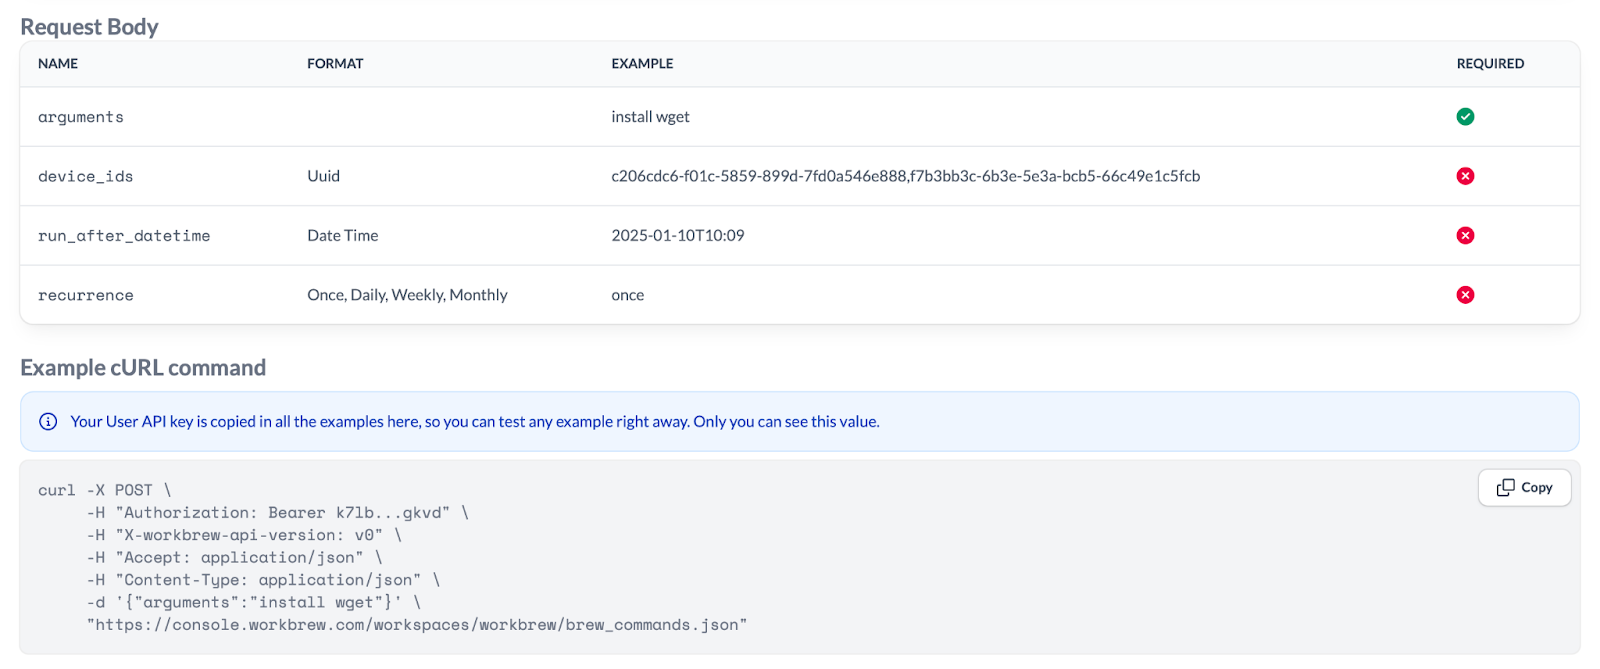Click the recurrence parameter name

tap(85, 296)
